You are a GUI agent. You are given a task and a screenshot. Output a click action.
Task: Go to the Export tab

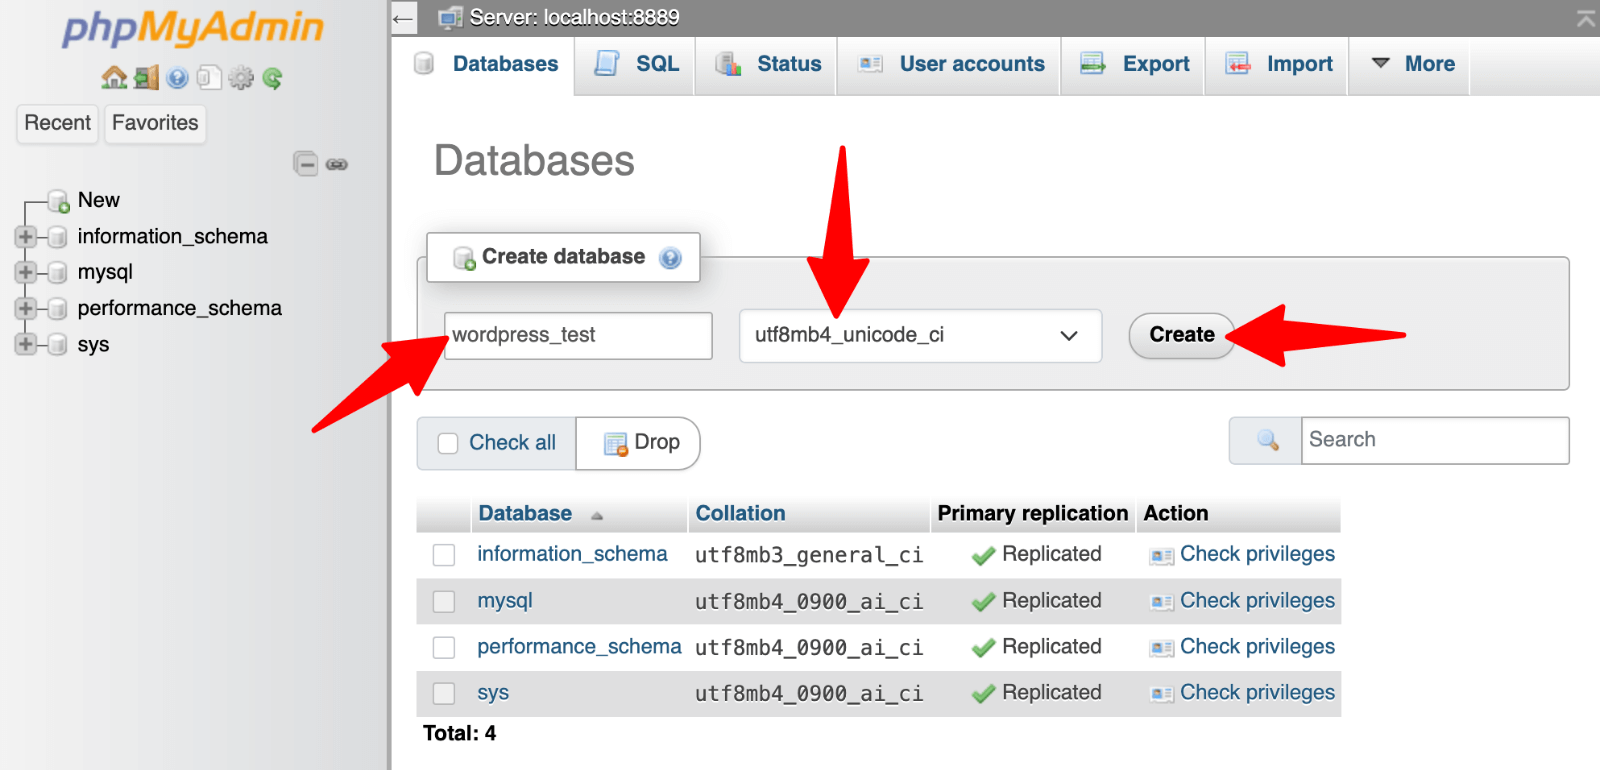(x=1134, y=65)
